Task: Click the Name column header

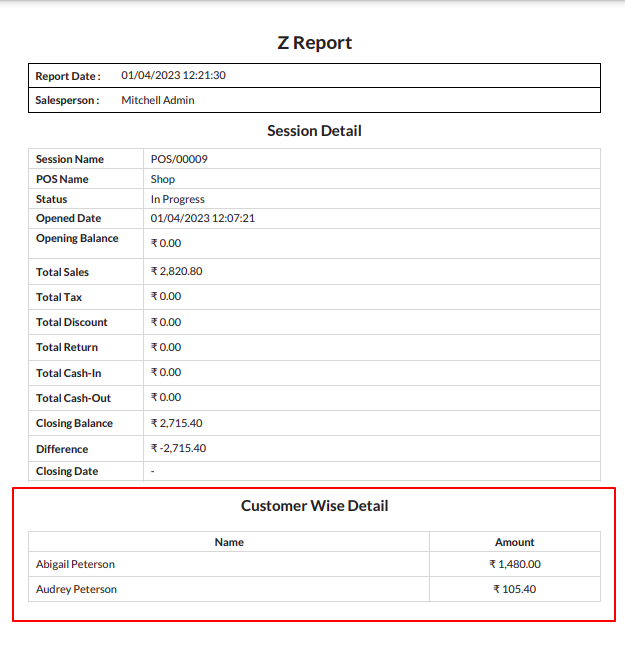Action: pos(229,542)
